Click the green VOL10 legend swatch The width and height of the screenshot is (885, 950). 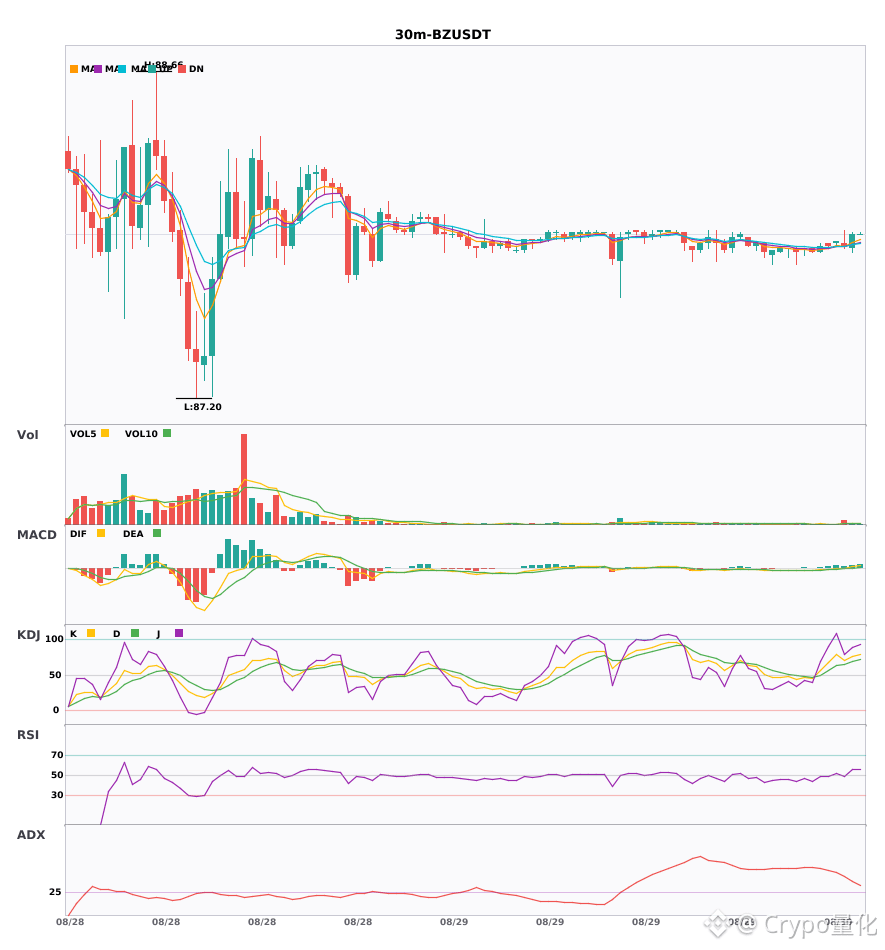point(167,433)
